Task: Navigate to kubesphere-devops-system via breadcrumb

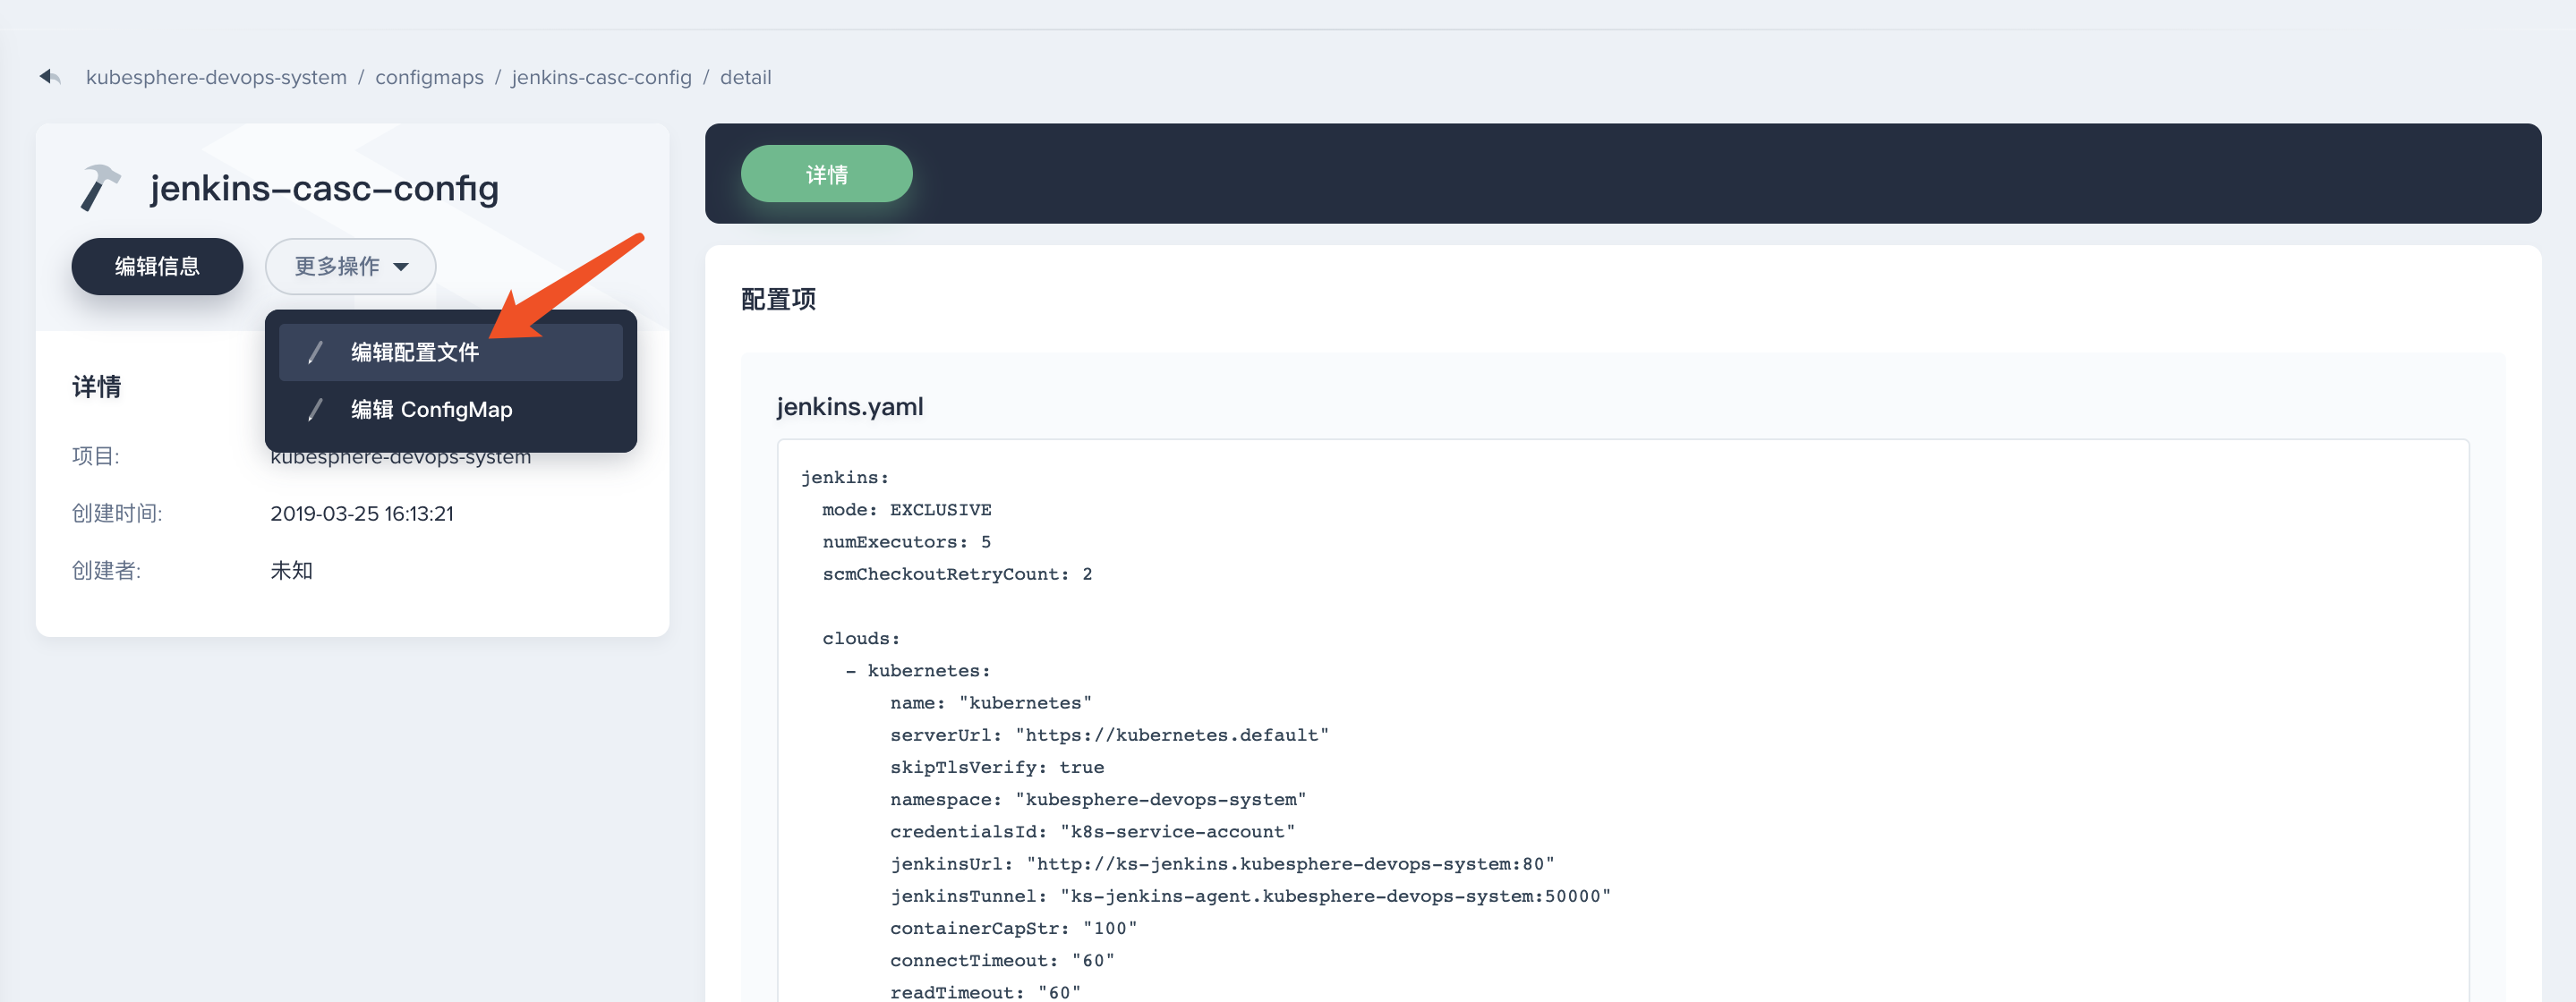Action: click(216, 76)
